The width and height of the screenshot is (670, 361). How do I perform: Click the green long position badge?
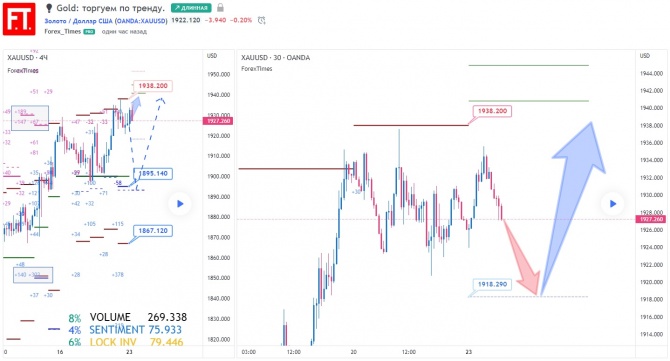pyautogui.click(x=191, y=8)
